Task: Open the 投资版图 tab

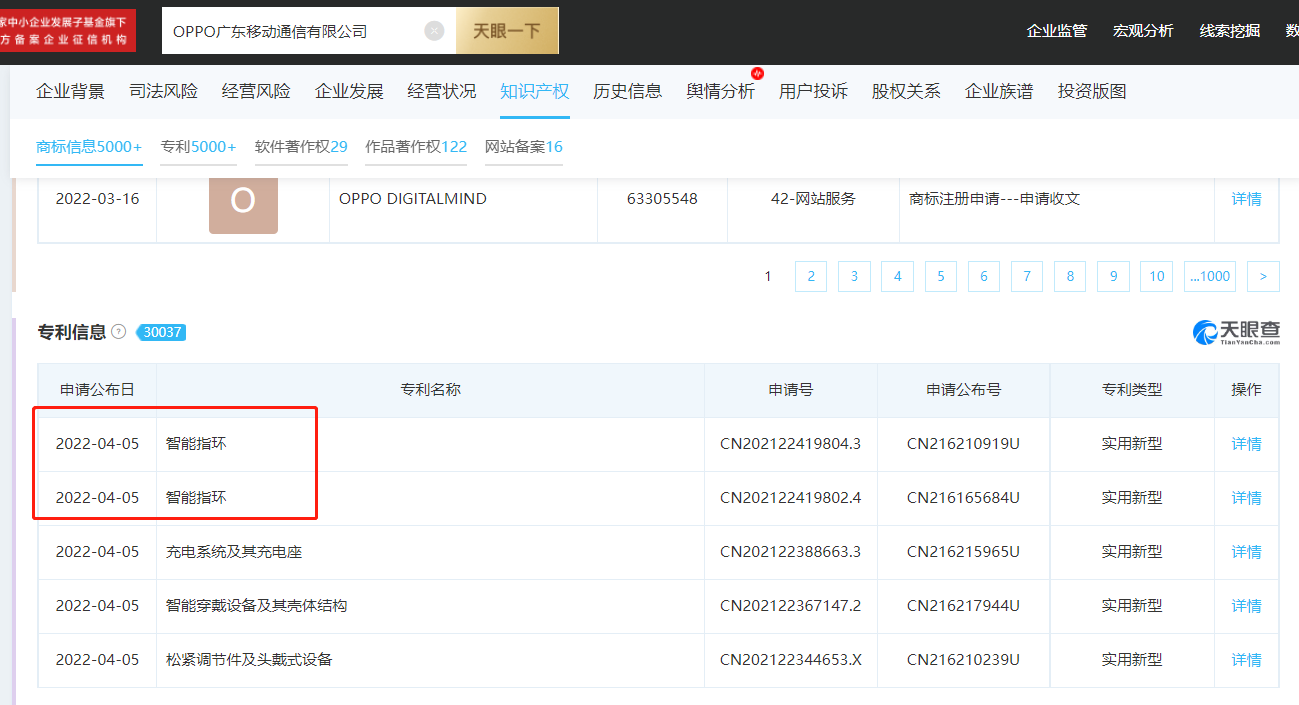Action: point(1092,91)
